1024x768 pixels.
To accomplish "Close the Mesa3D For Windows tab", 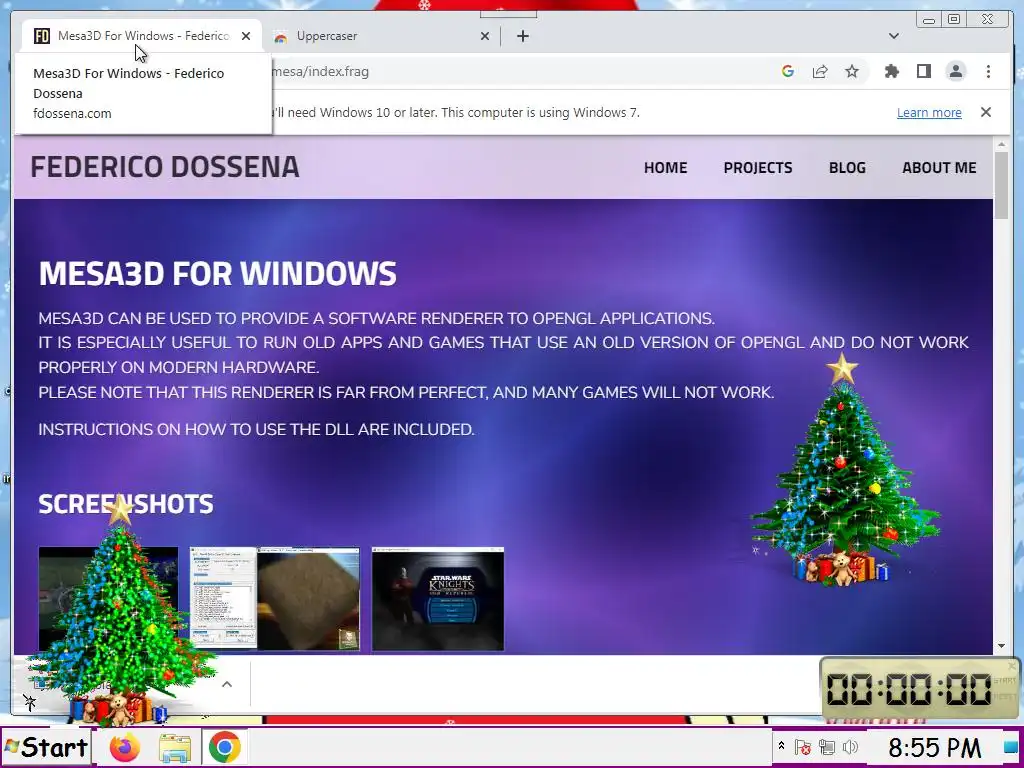I will [246, 36].
